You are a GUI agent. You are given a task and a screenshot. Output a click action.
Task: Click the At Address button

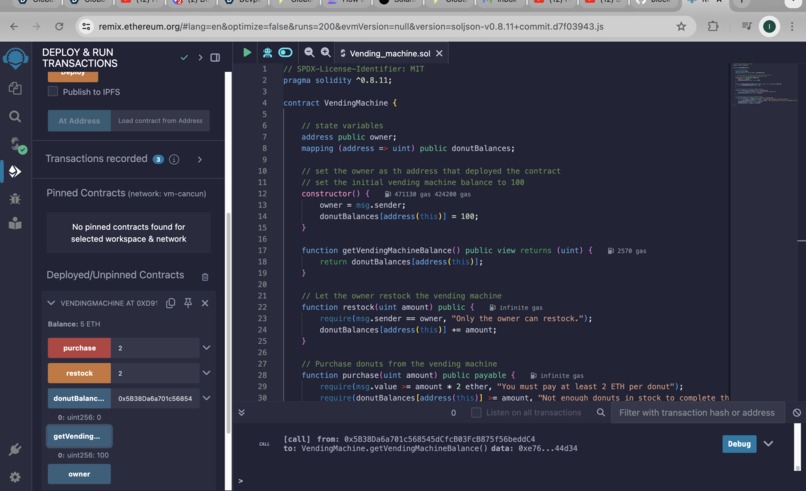point(79,121)
